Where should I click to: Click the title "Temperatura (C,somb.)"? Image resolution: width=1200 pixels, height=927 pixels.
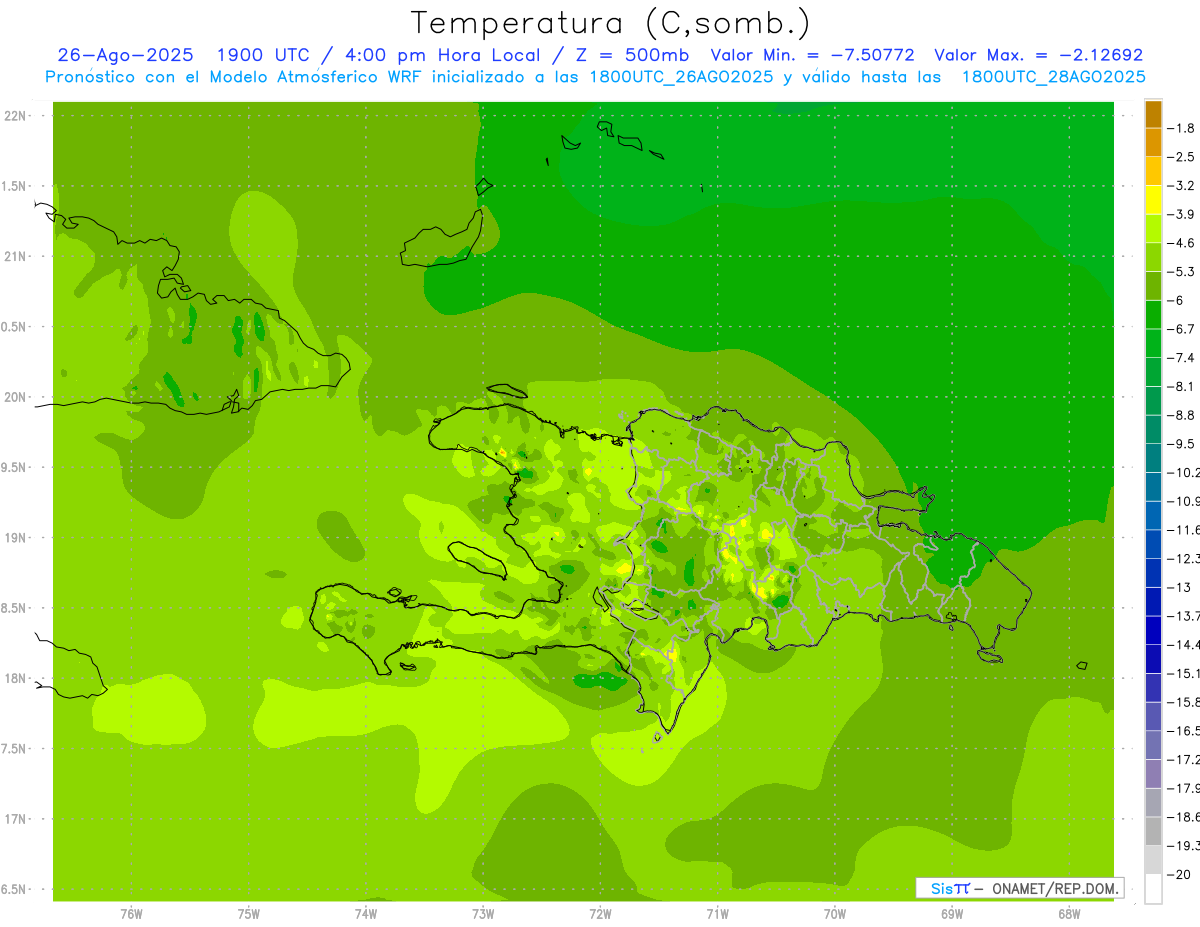tap(611, 24)
